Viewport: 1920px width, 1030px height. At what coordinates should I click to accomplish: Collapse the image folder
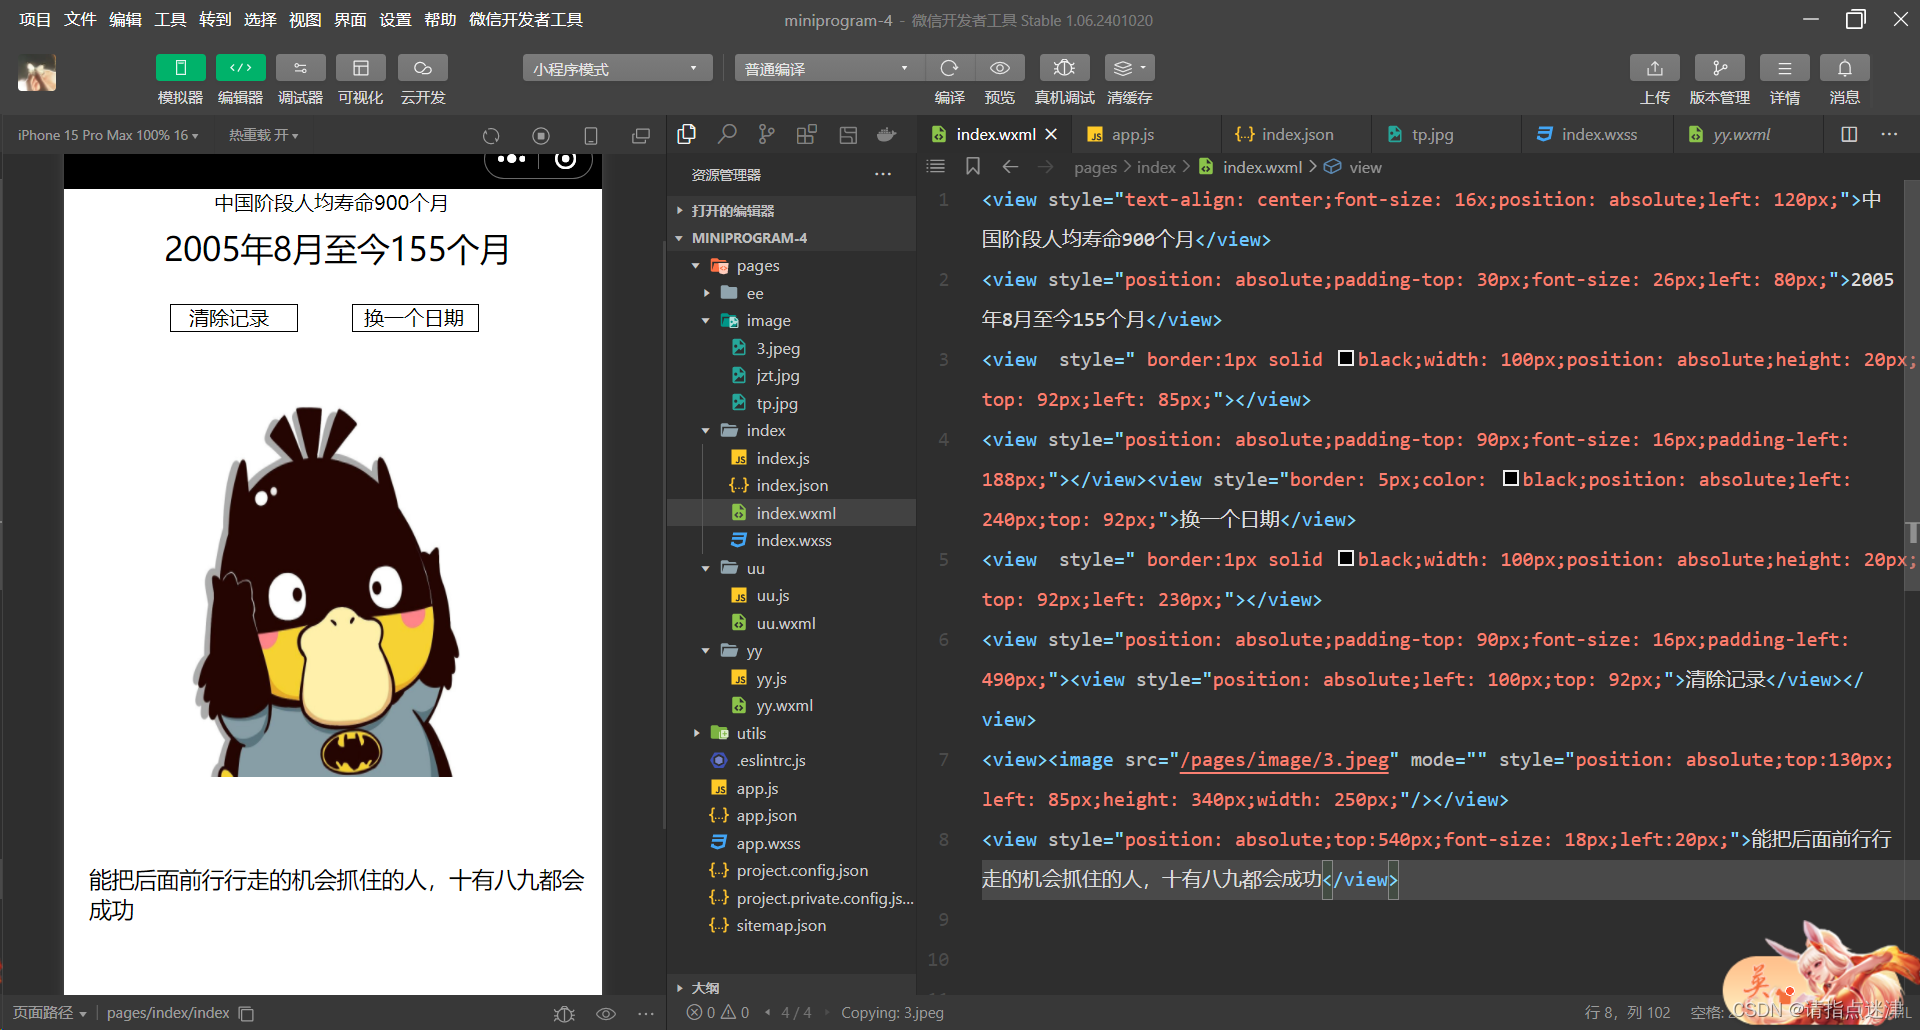tap(791, 321)
